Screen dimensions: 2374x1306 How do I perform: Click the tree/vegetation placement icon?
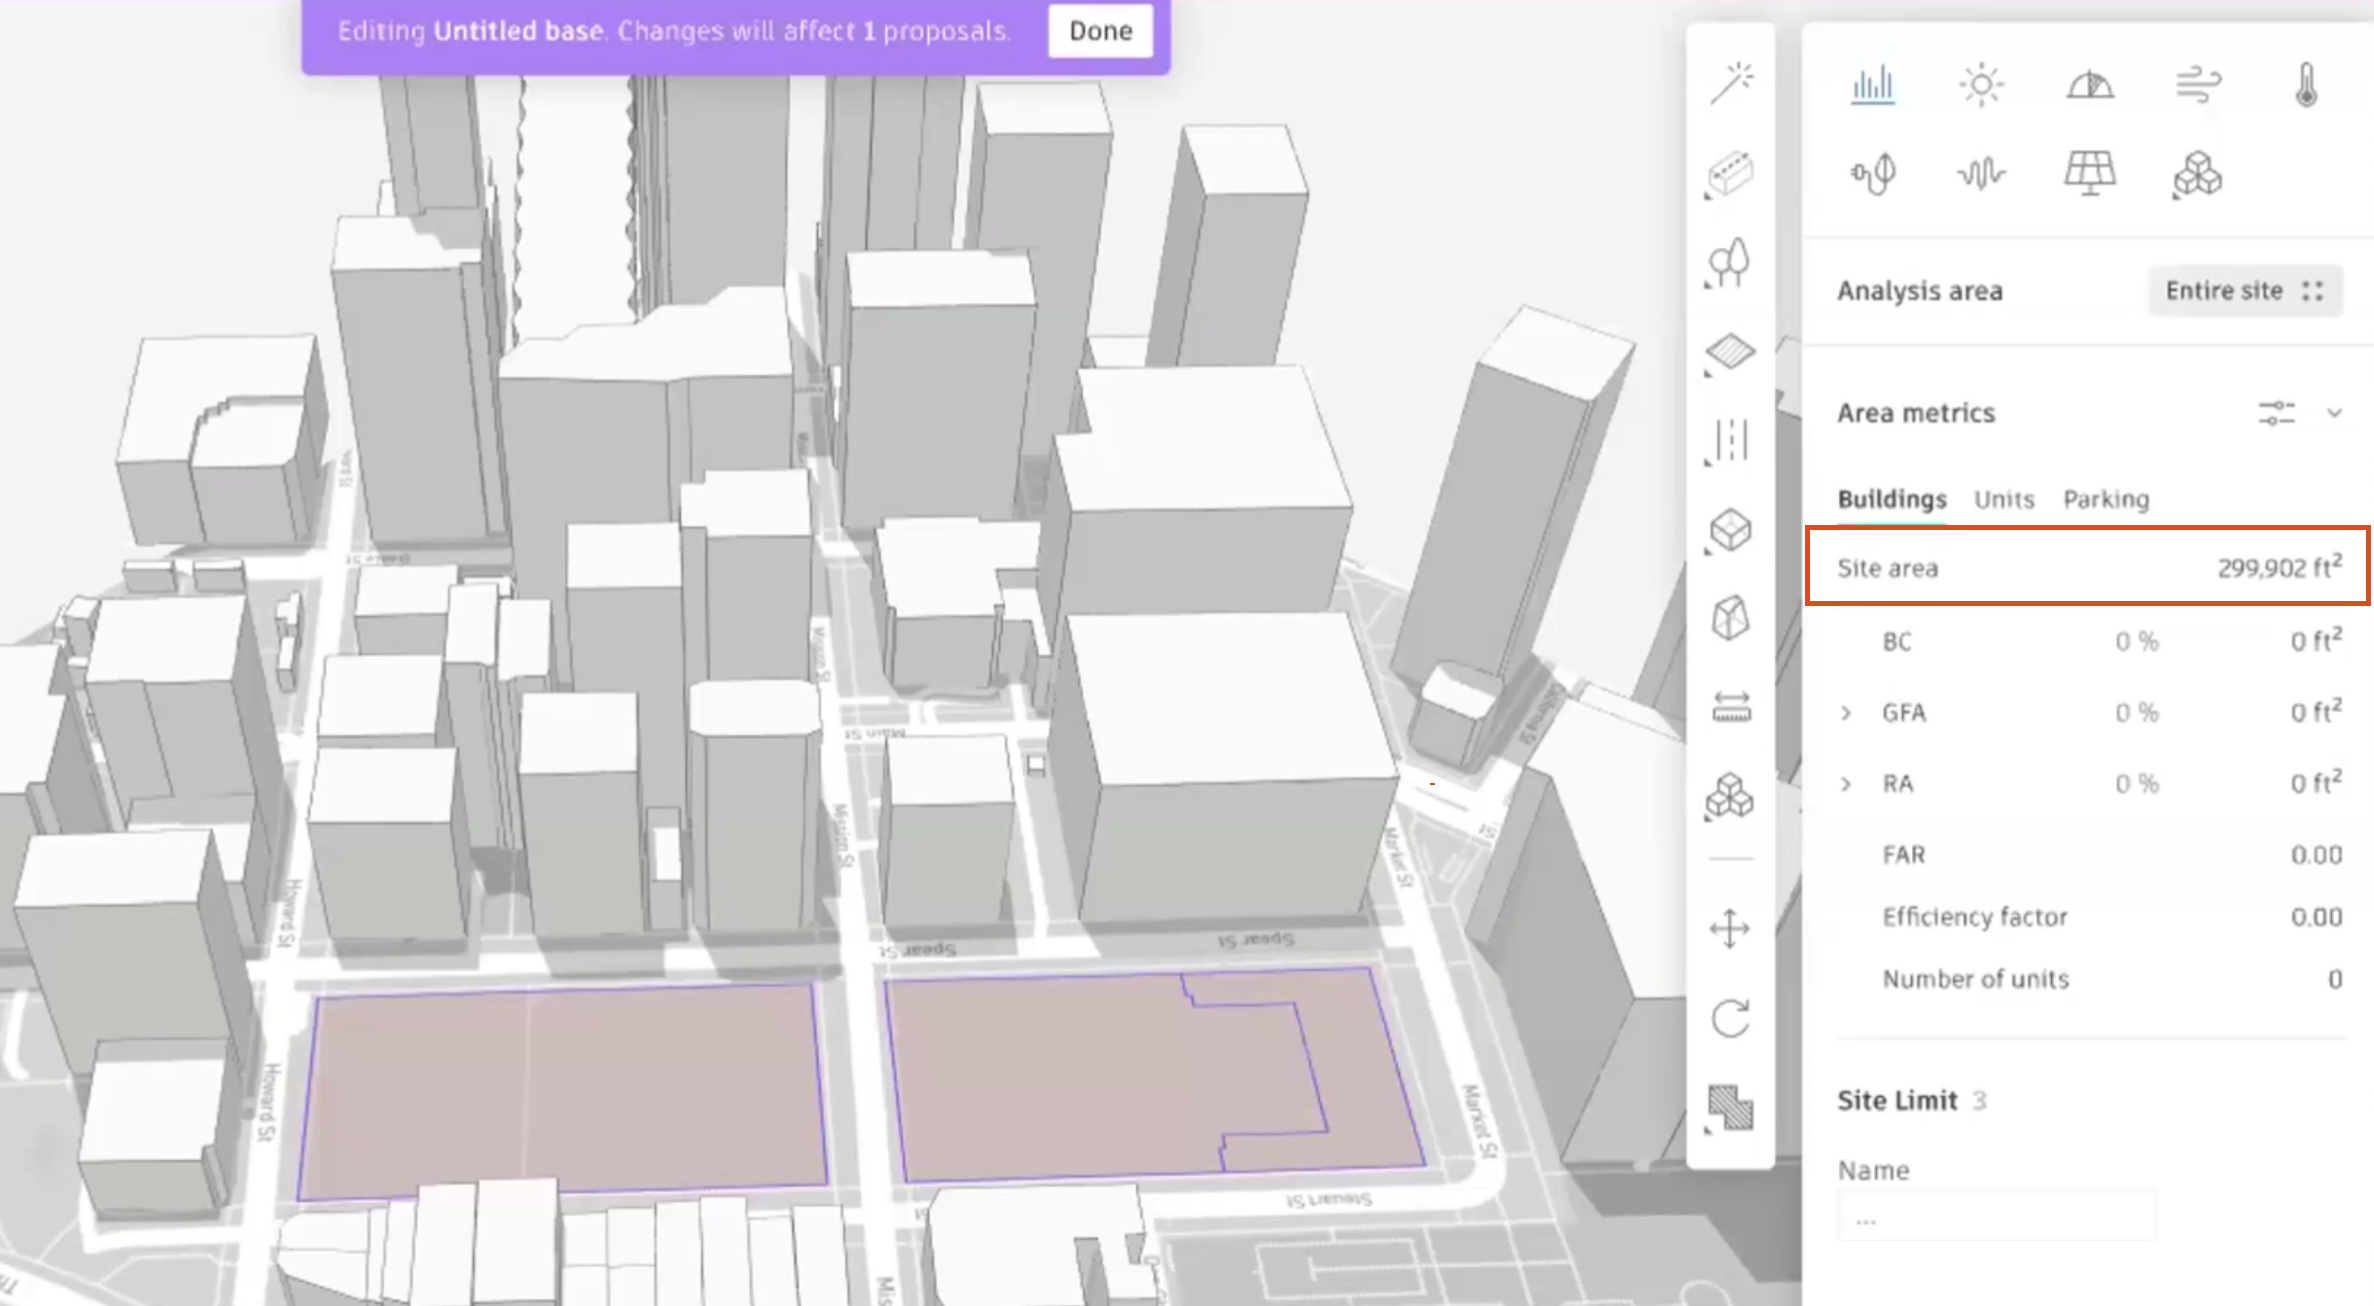tap(1734, 262)
